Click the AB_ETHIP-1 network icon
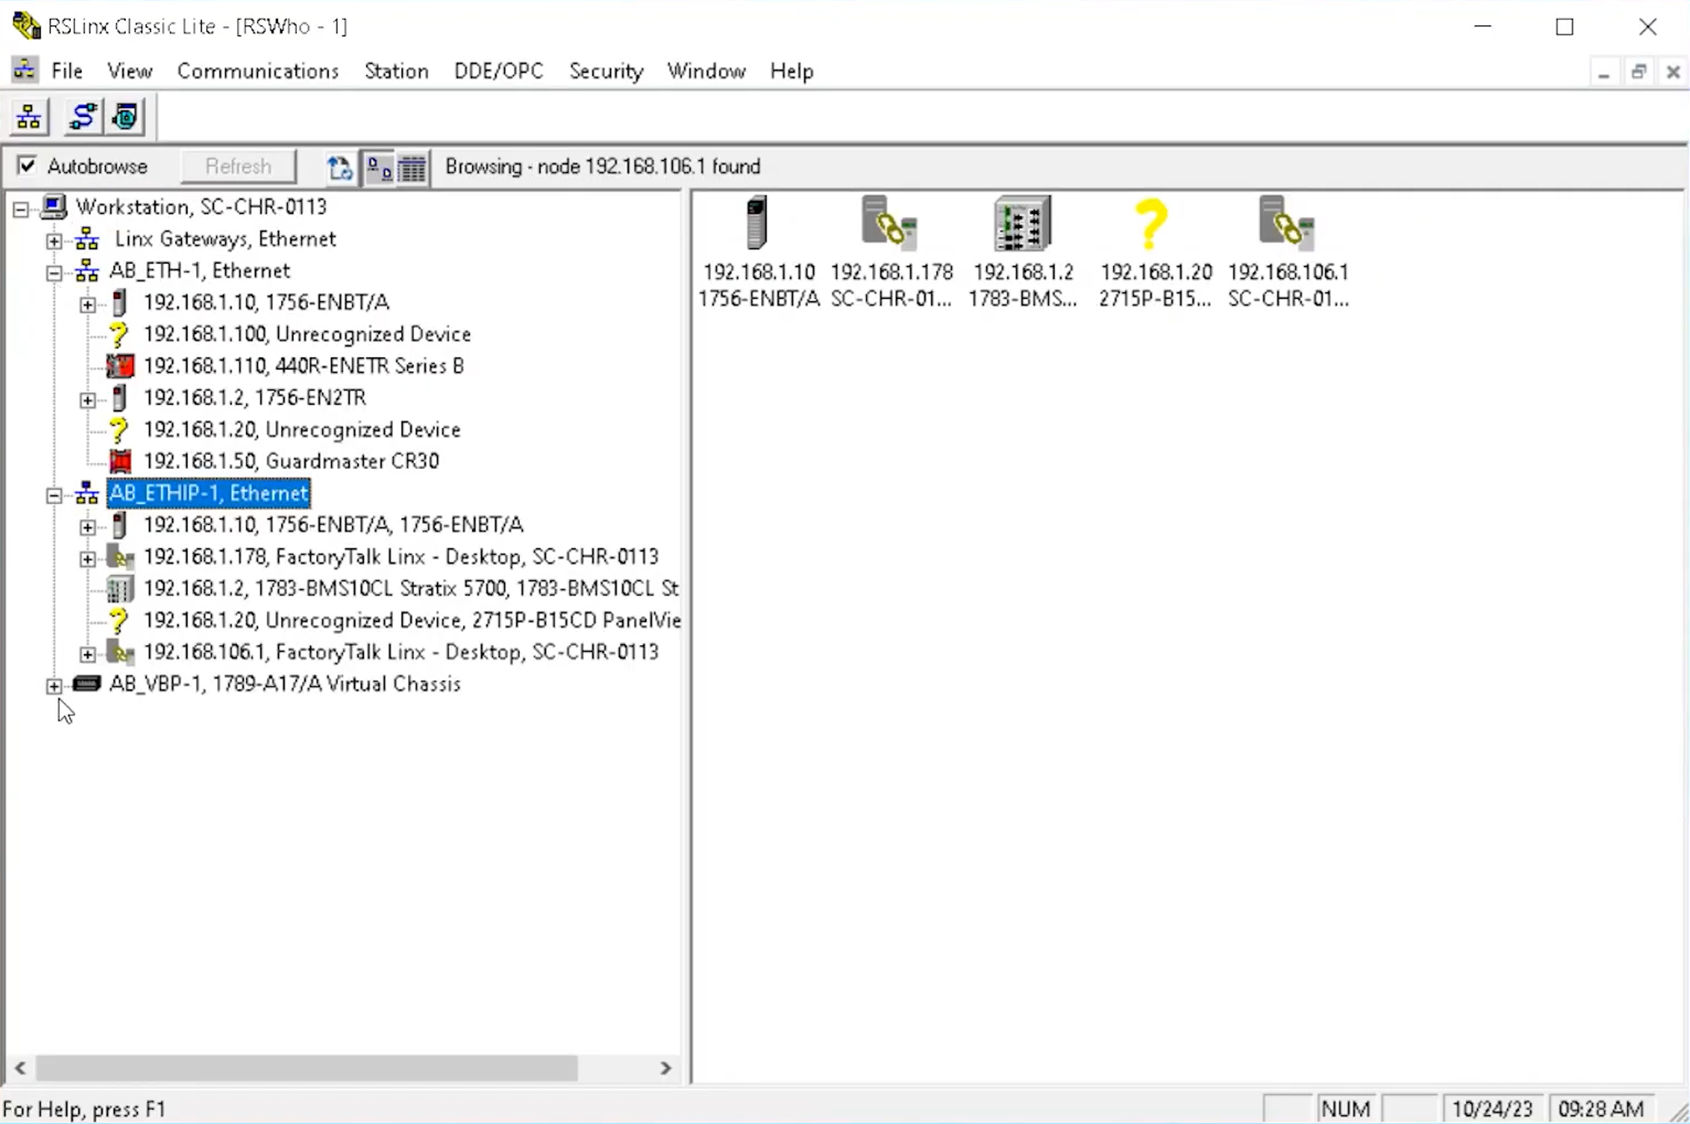Image resolution: width=1690 pixels, height=1124 pixels. point(88,493)
